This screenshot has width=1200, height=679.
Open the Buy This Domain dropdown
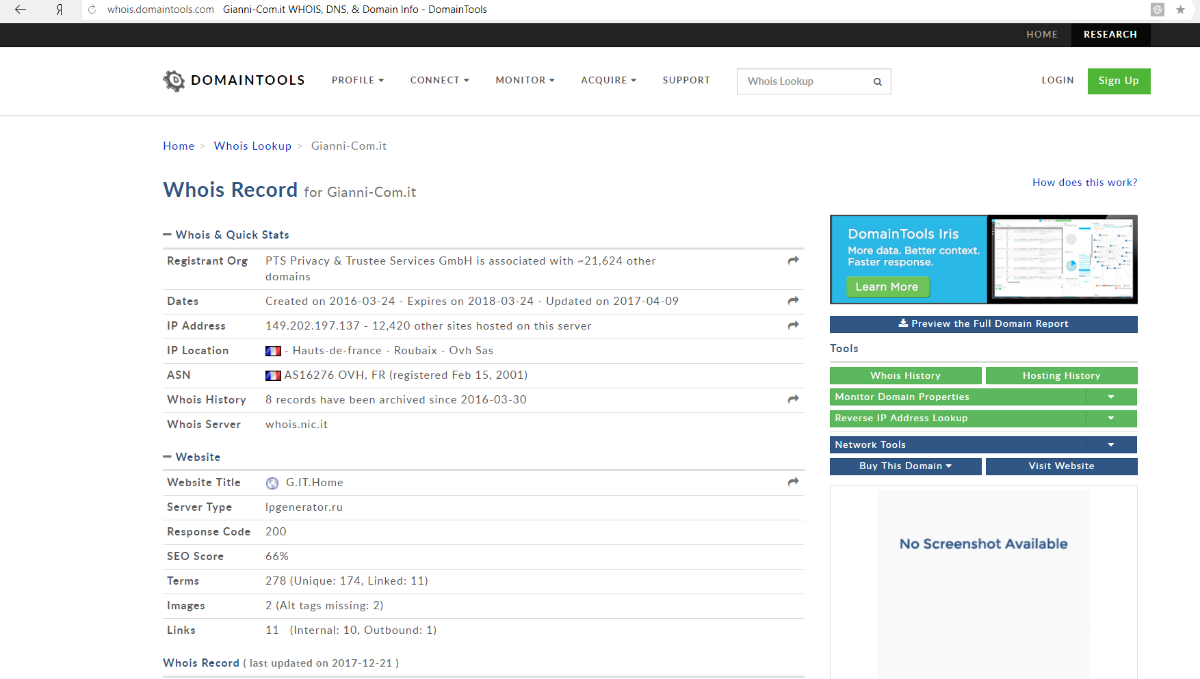coord(906,466)
